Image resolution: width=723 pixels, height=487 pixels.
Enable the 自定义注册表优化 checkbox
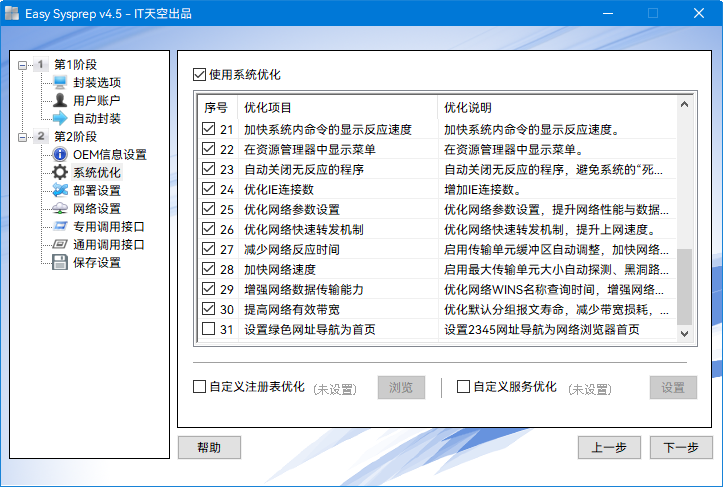pos(199,387)
